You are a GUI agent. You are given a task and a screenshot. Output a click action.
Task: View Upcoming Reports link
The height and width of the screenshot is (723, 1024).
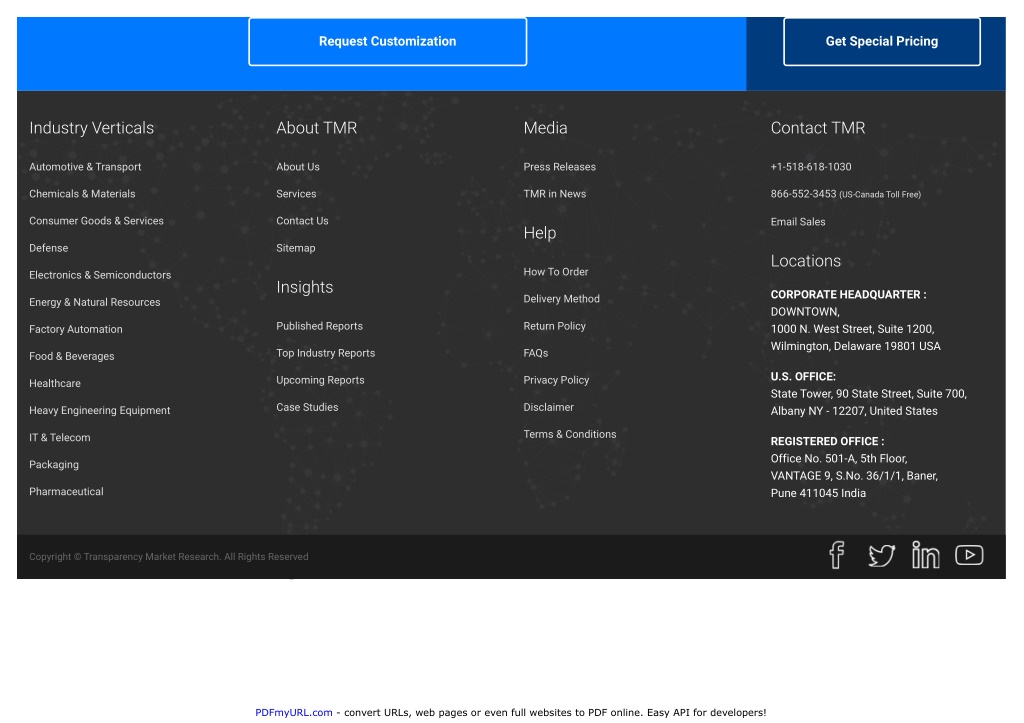click(320, 380)
